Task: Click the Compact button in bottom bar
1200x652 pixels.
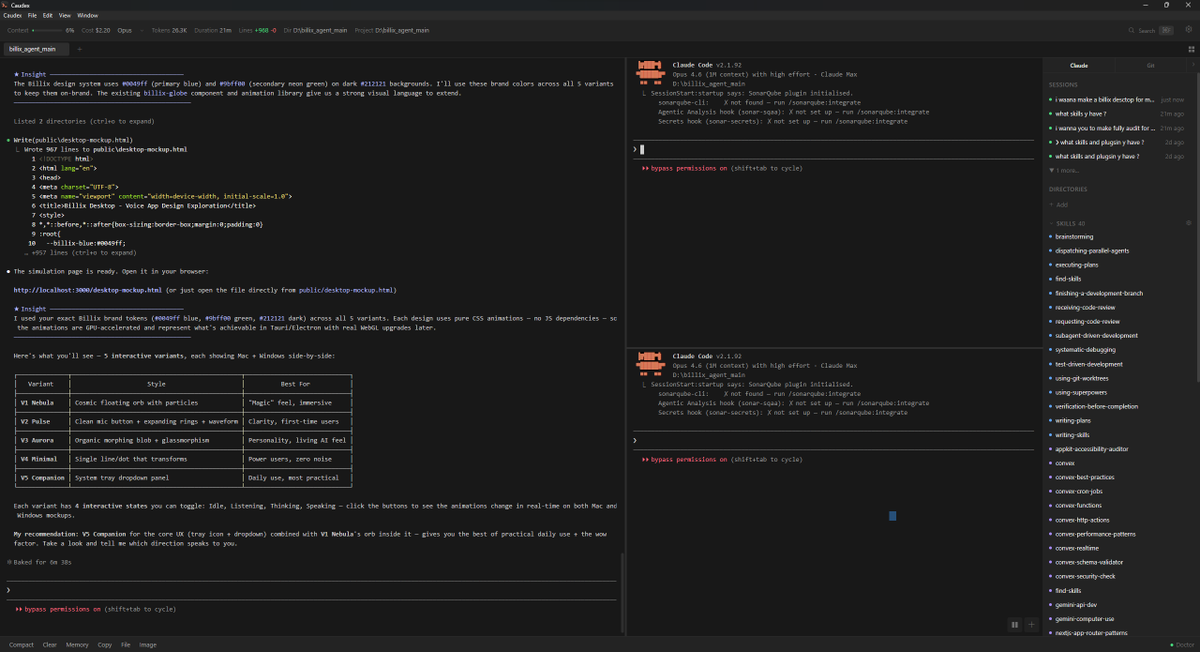Action: point(21,644)
